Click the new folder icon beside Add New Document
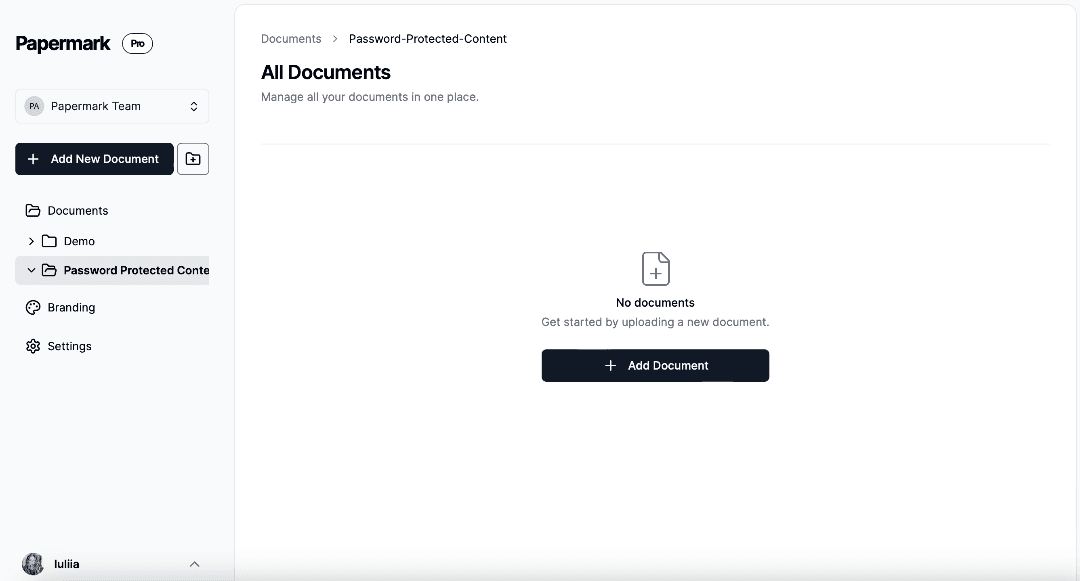Screen dimensions: 1080x581 point(193,158)
